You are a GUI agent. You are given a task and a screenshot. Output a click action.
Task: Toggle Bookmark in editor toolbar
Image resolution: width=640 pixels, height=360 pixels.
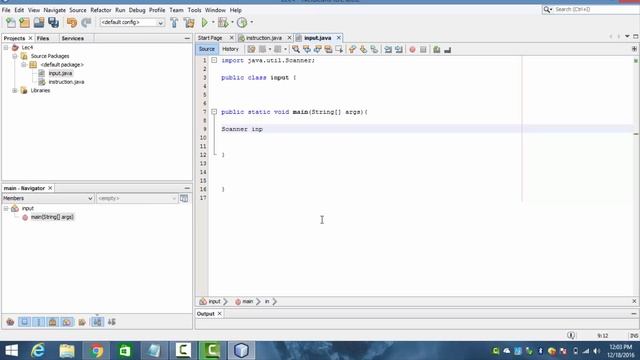tap(374, 49)
